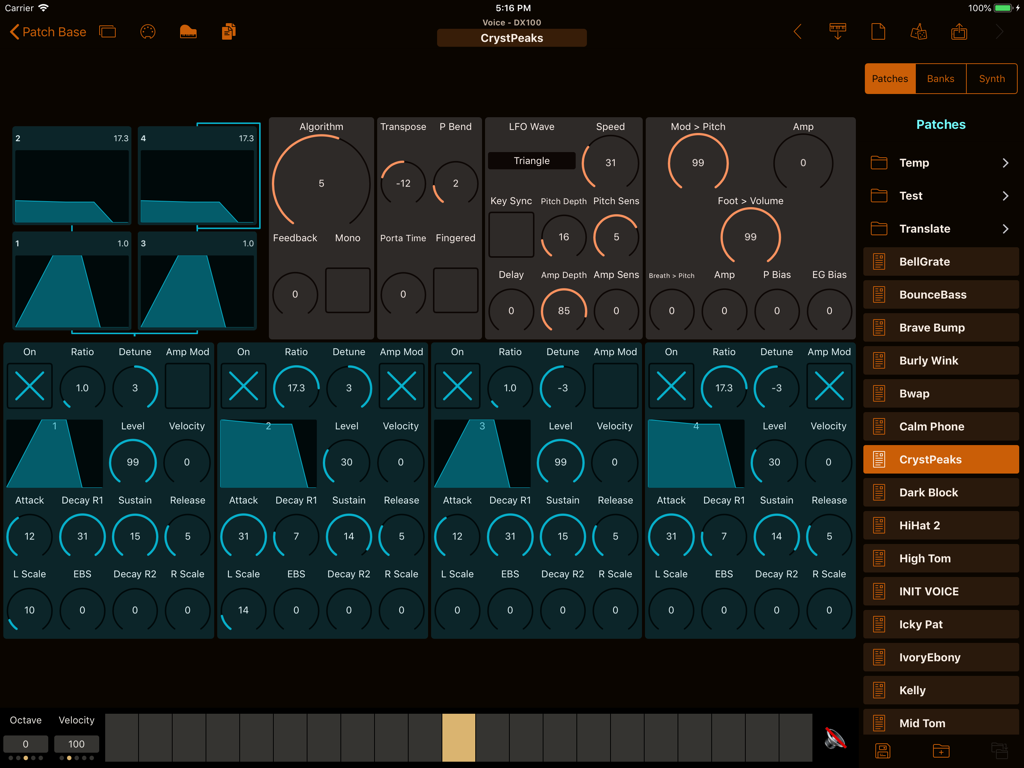This screenshot has width=1024, height=768.
Task: Create a new patch with the document icon
Action: coord(878,31)
